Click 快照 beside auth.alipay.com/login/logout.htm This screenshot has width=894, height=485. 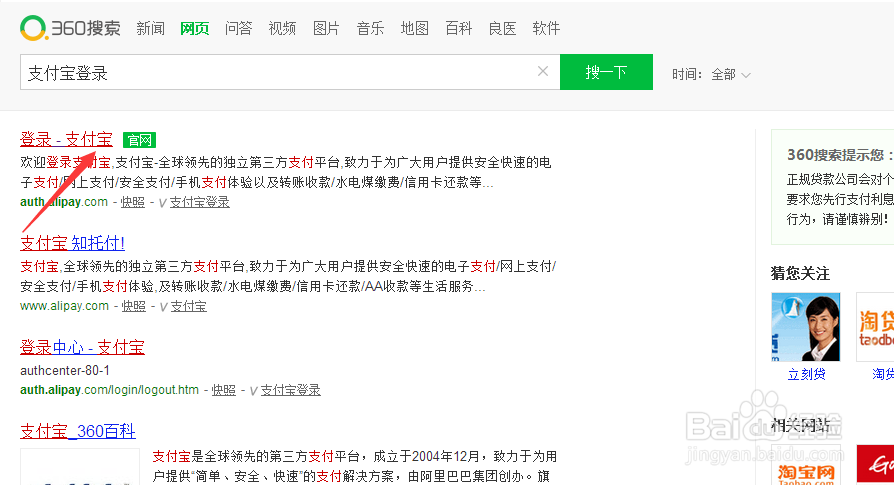point(224,390)
